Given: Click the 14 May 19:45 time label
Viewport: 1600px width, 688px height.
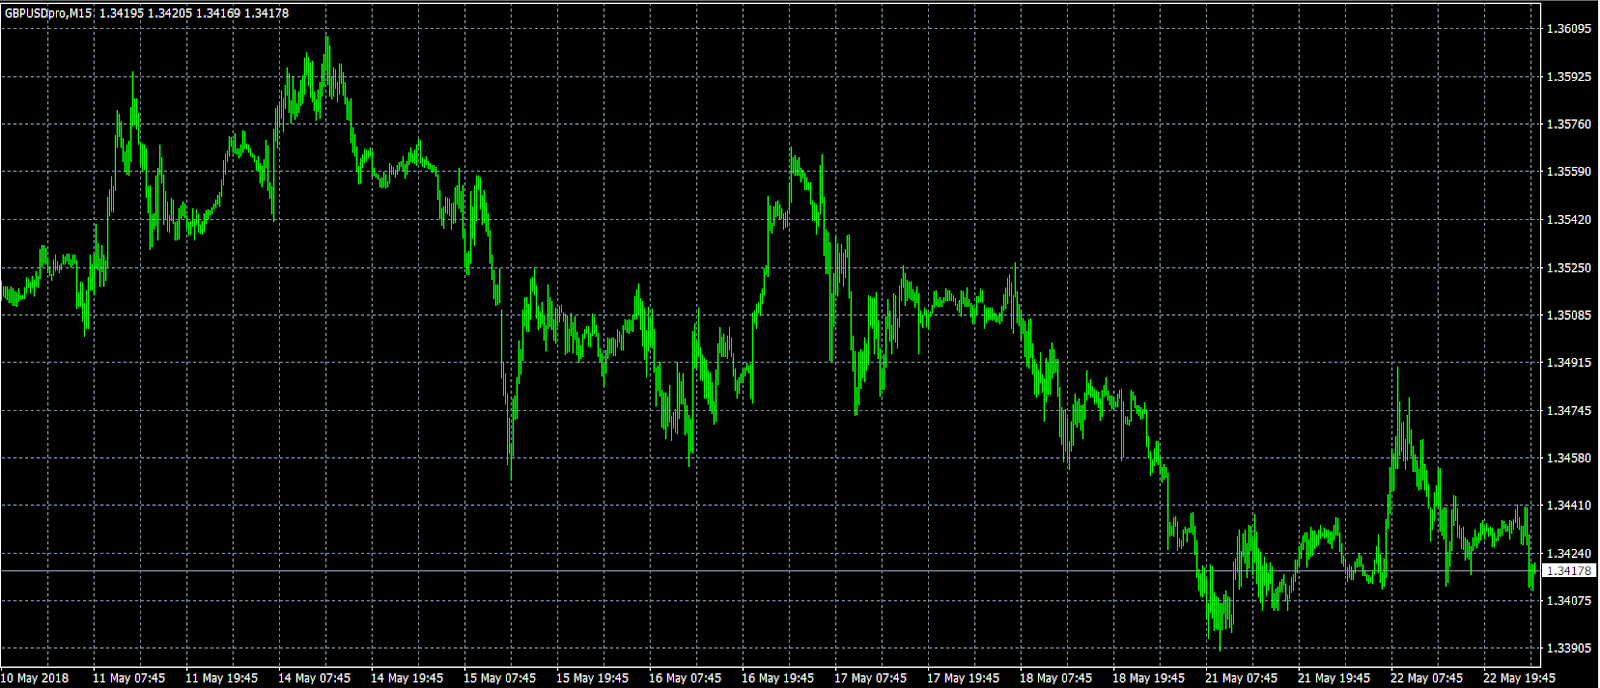Looking at the screenshot, I should coord(407,678).
